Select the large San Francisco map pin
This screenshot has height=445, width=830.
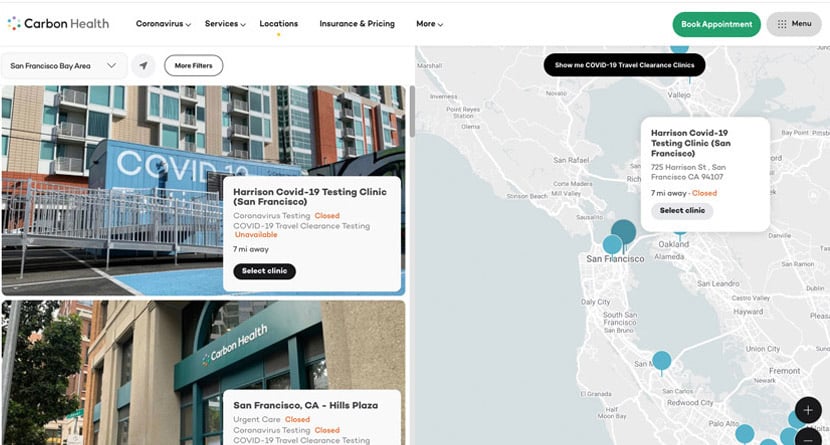click(624, 234)
